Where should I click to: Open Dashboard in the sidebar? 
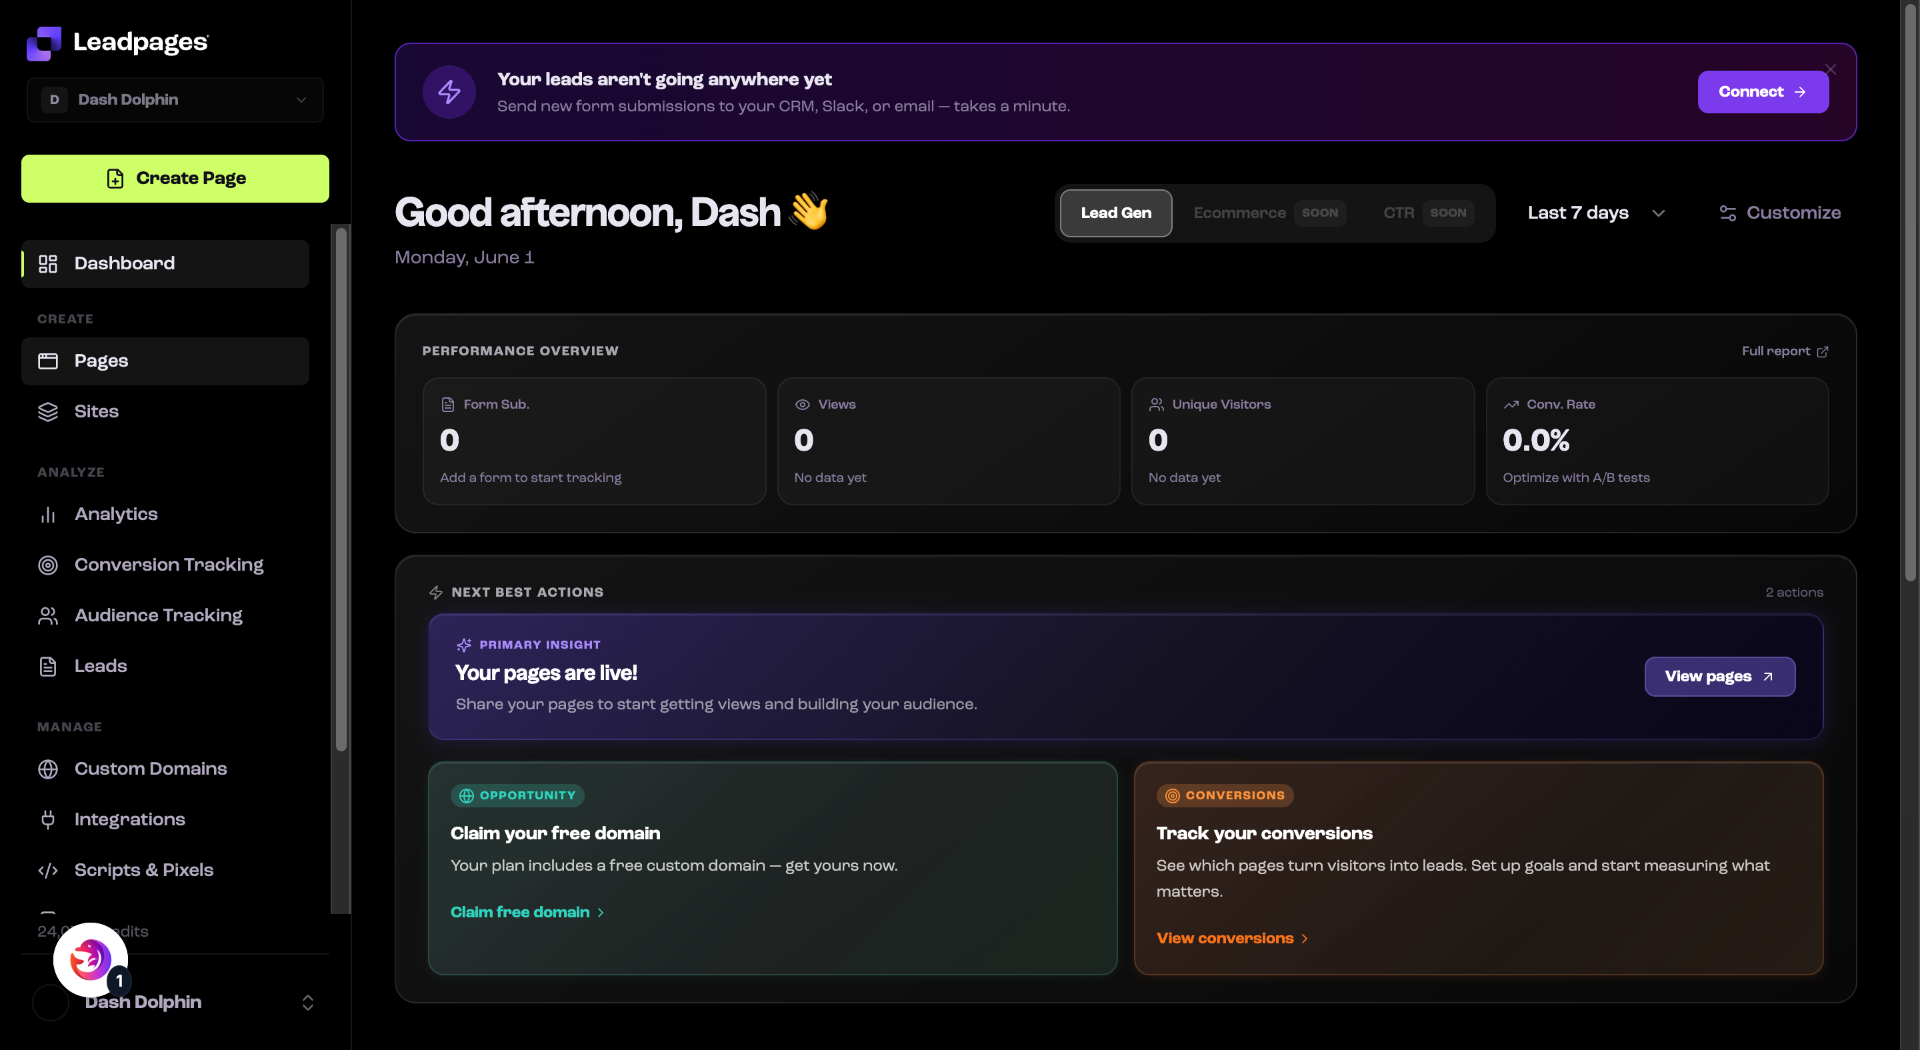coord(165,264)
